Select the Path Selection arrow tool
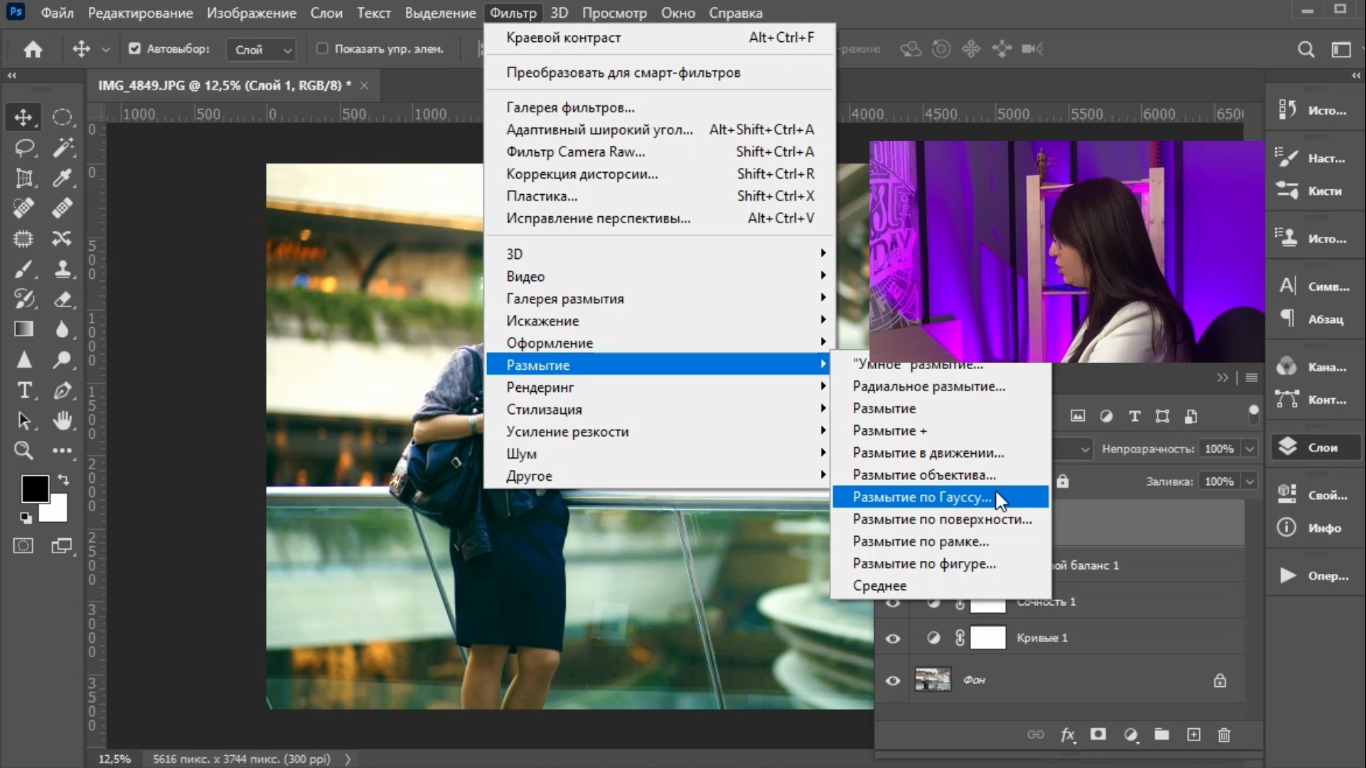The height and width of the screenshot is (768, 1366). pyautogui.click(x=24, y=420)
